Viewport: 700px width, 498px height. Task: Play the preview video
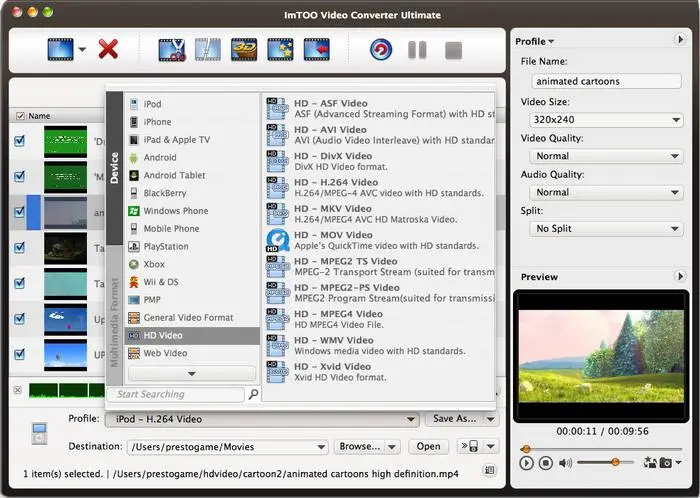(526, 463)
